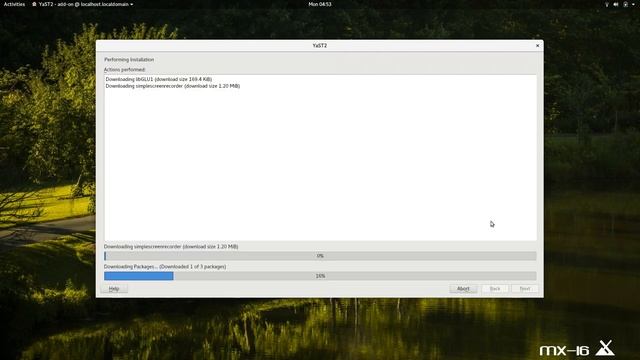This screenshot has height=360, width=640.
Task: Click the volume icon in top bar
Action: (x=616, y=4)
